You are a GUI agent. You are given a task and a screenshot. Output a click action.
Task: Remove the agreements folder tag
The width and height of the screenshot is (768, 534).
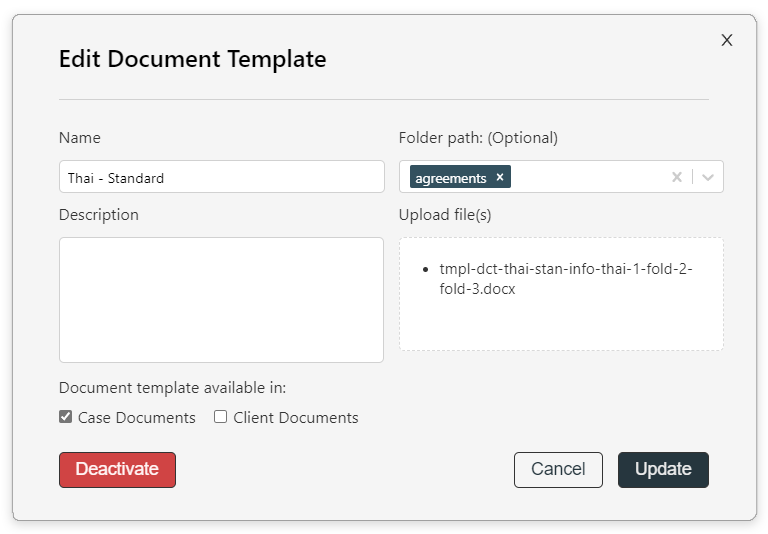click(500, 177)
